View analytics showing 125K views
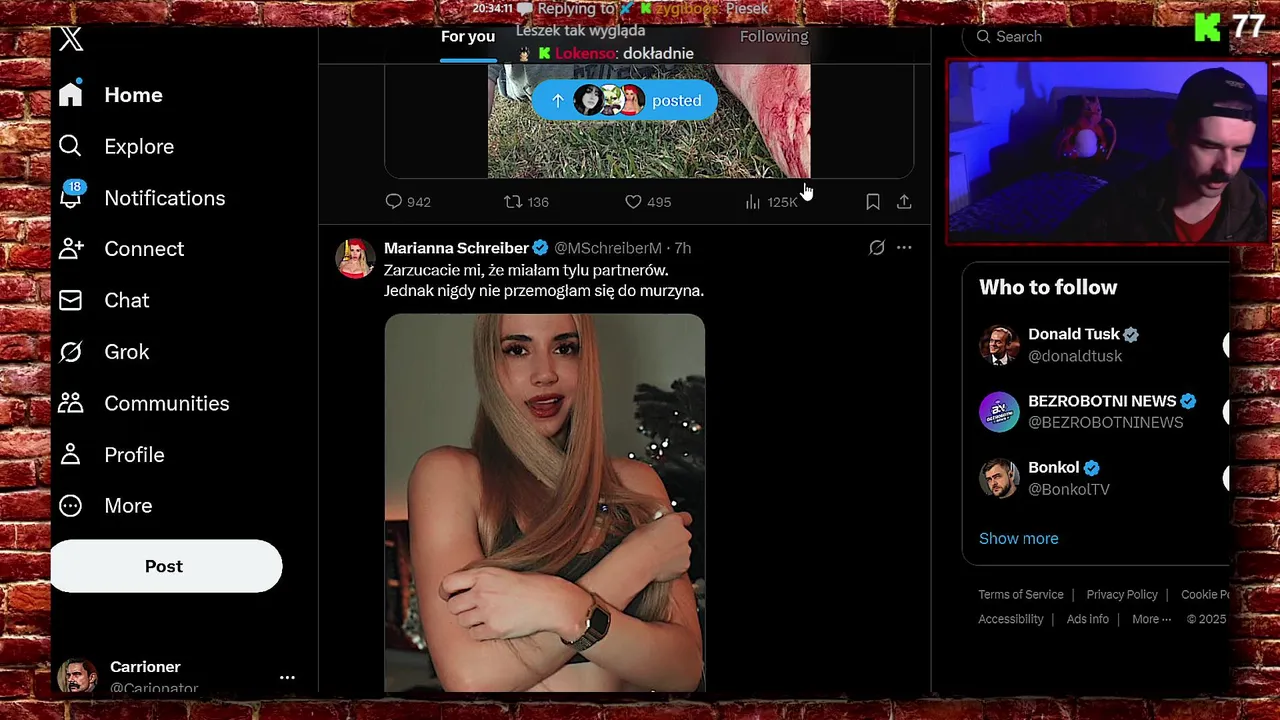 point(771,202)
